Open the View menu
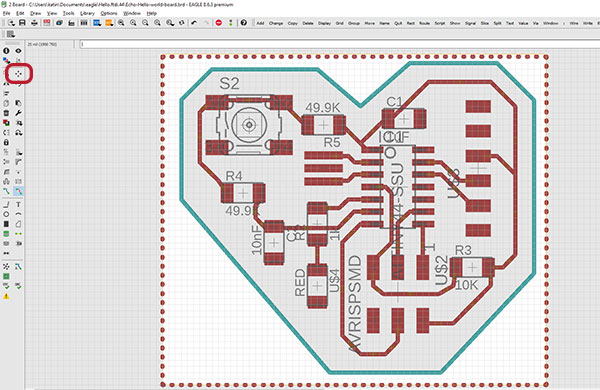Viewport: 600px width, 390px height. pyautogui.click(x=52, y=13)
